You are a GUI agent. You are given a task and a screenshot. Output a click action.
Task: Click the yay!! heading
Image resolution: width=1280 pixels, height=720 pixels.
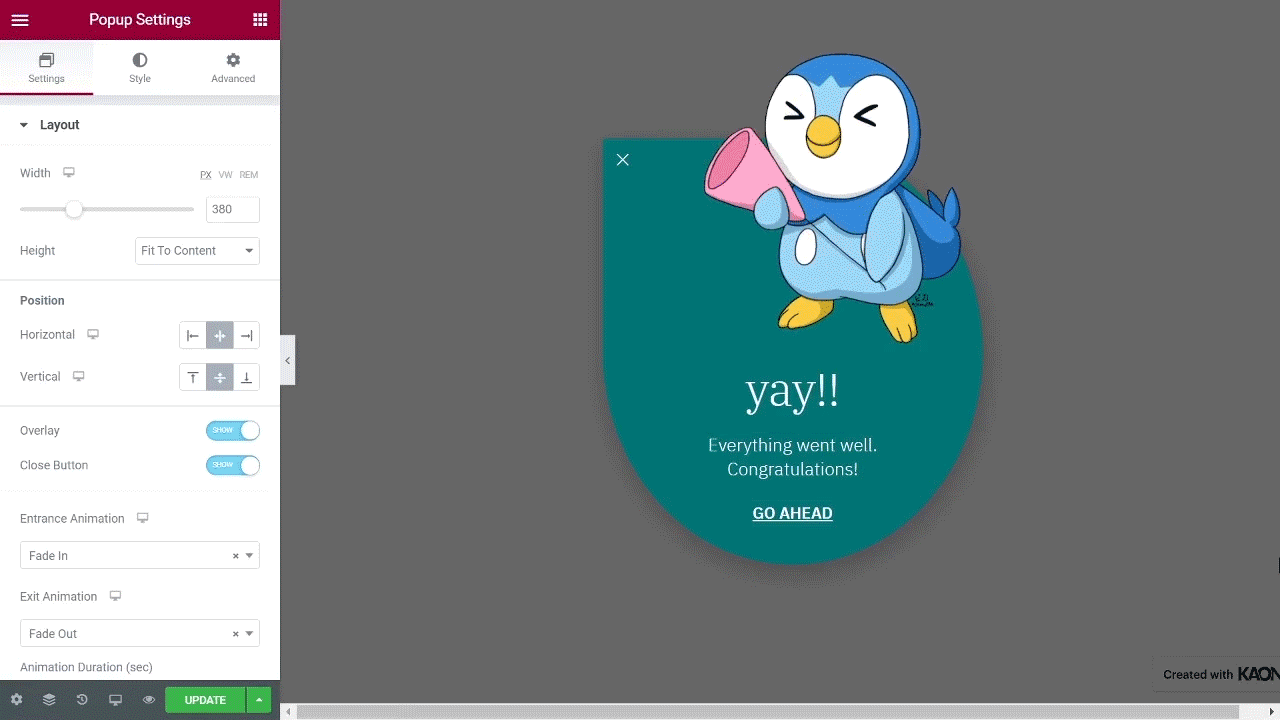(792, 391)
